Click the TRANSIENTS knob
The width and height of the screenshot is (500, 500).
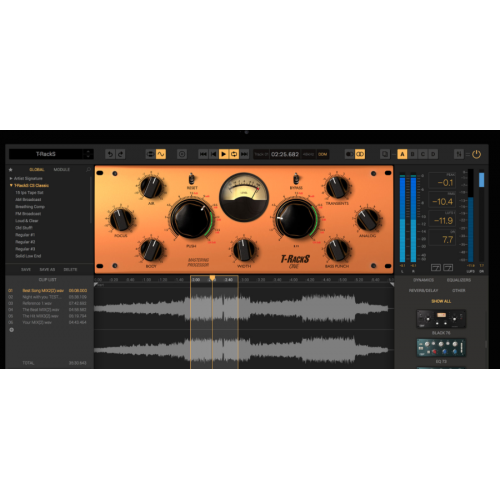tap(337, 187)
